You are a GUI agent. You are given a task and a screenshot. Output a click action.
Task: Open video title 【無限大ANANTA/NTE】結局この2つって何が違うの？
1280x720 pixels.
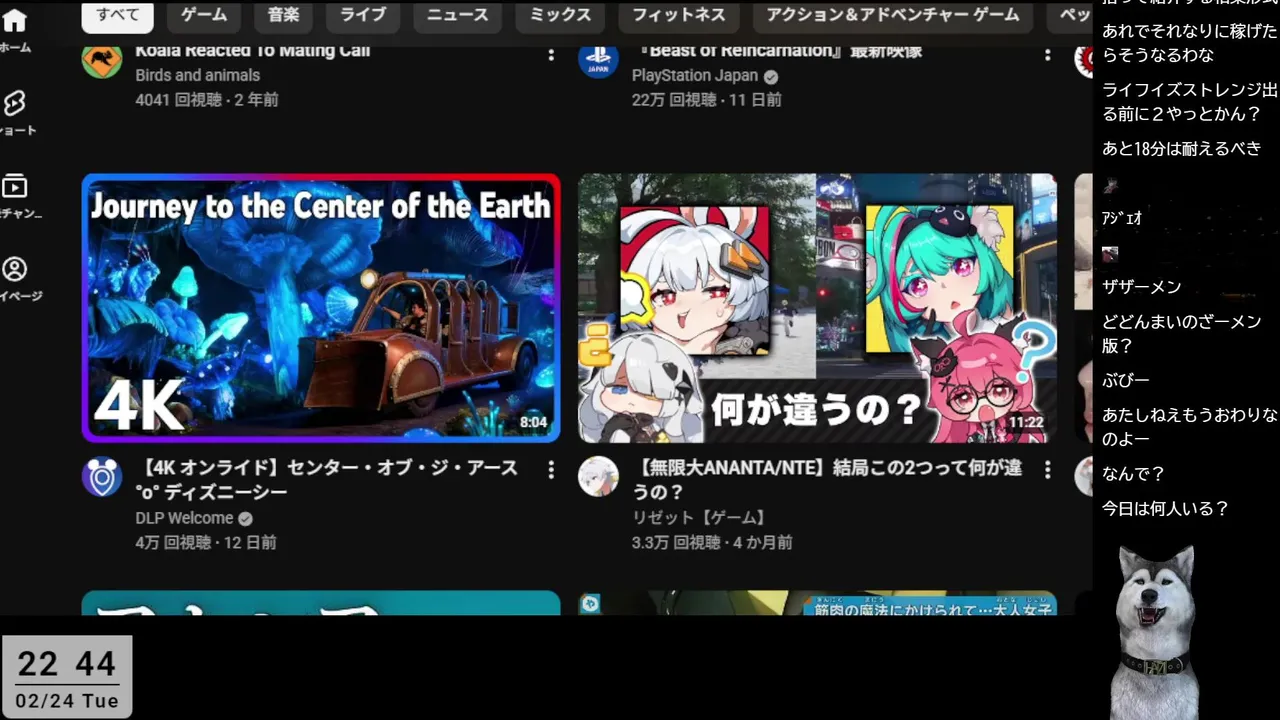click(x=827, y=480)
